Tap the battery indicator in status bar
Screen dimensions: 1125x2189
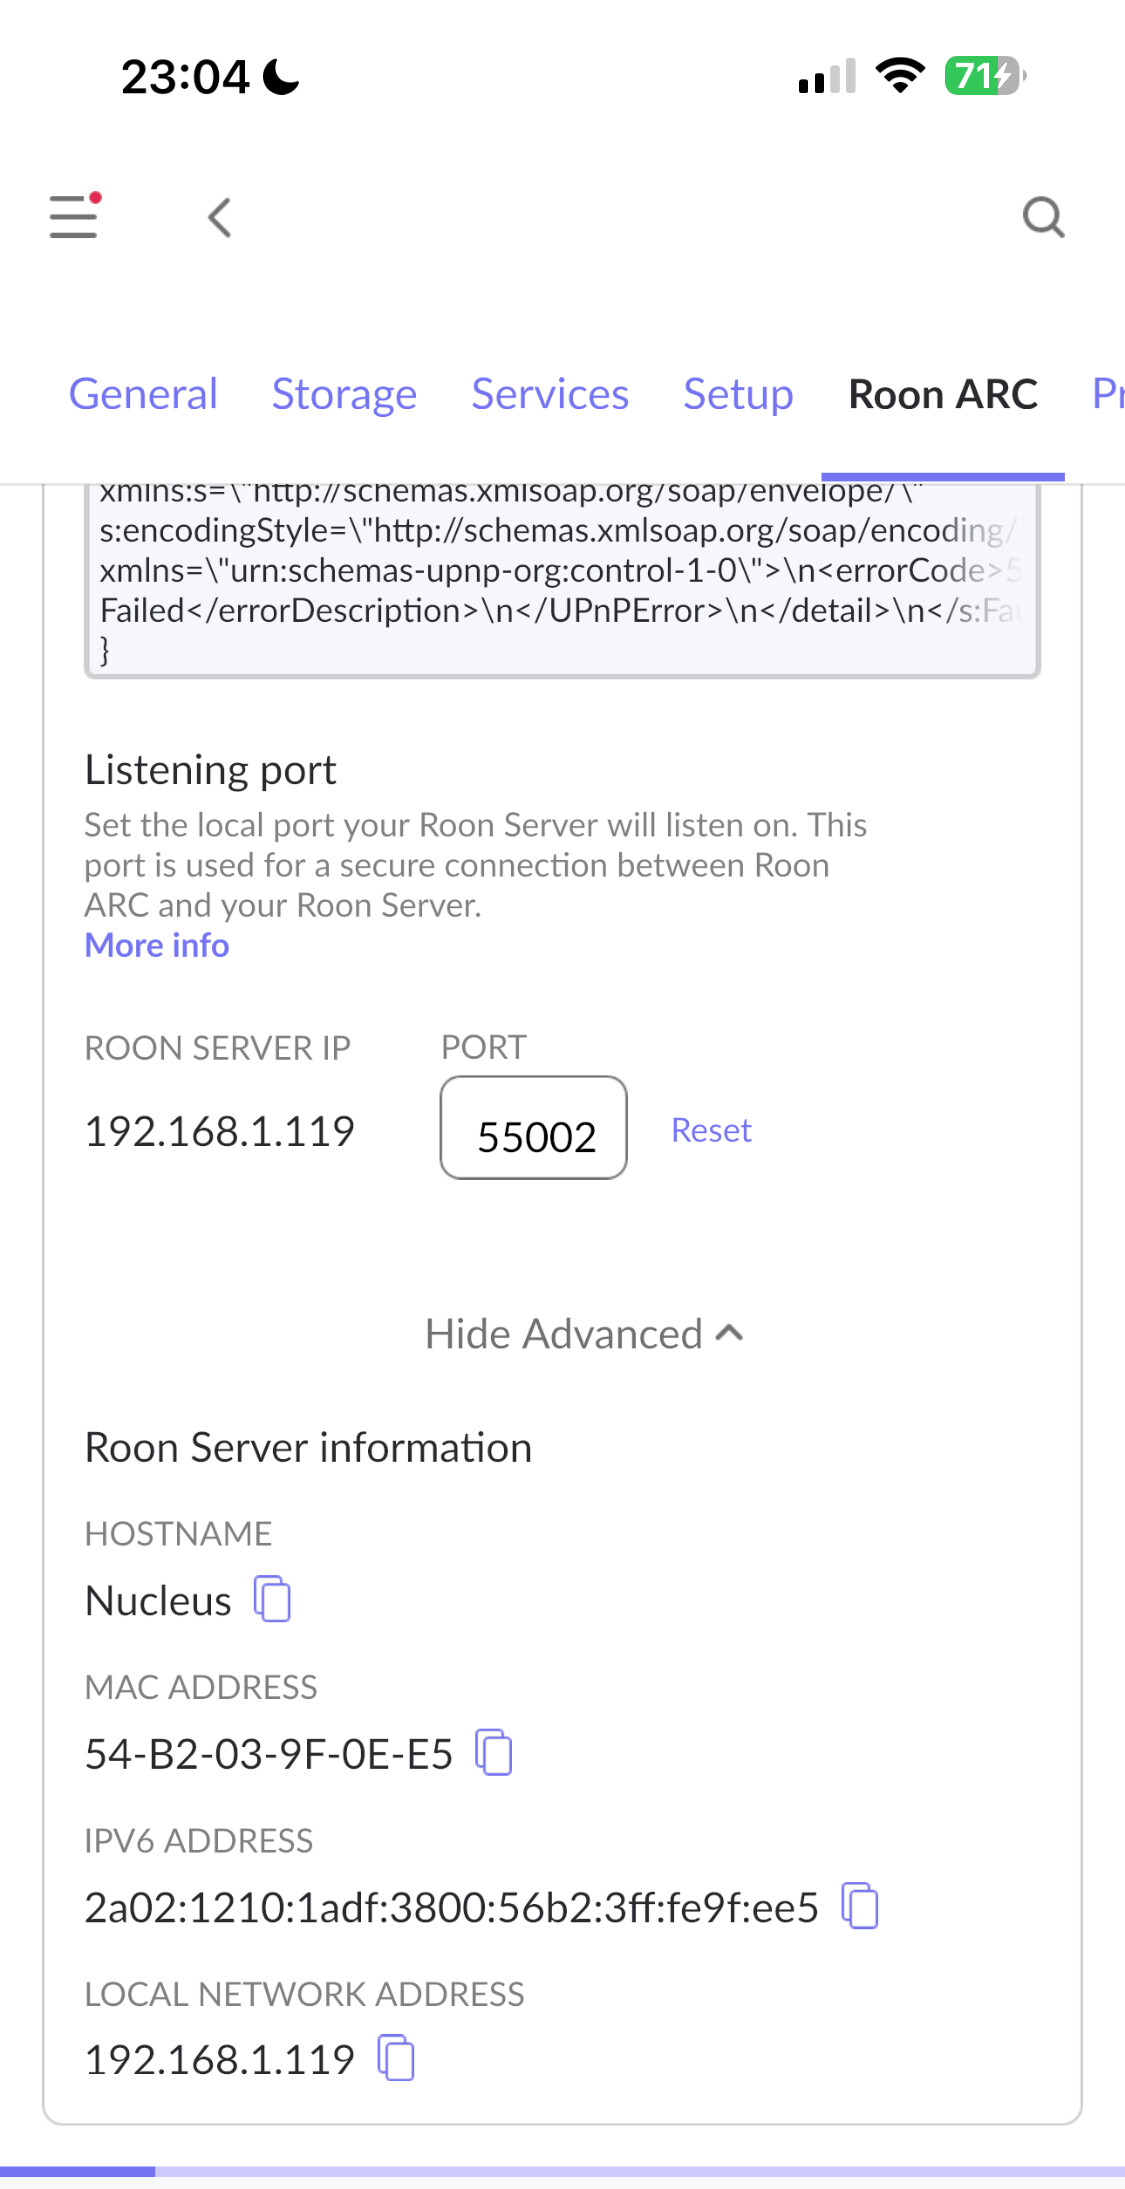[985, 76]
